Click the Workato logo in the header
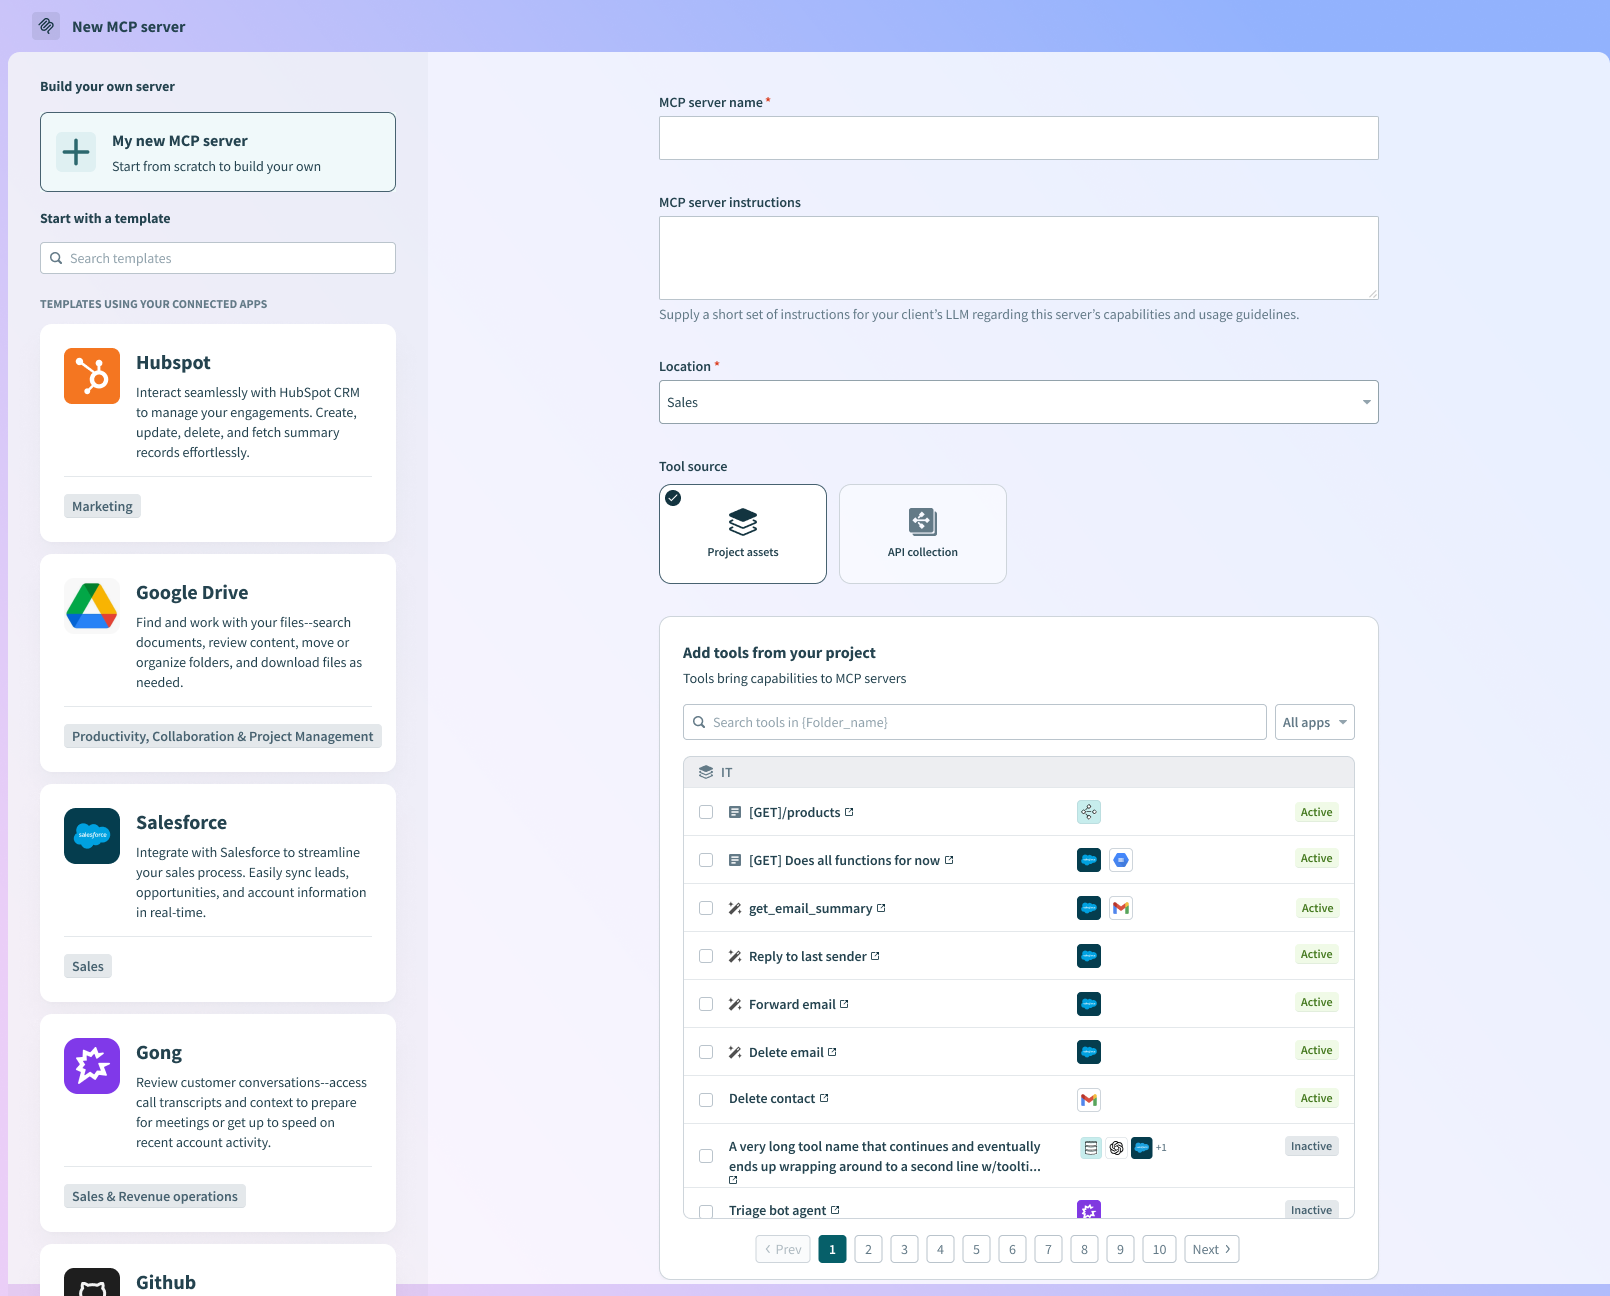The width and height of the screenshot is (1610, 1296). [46, 26]
